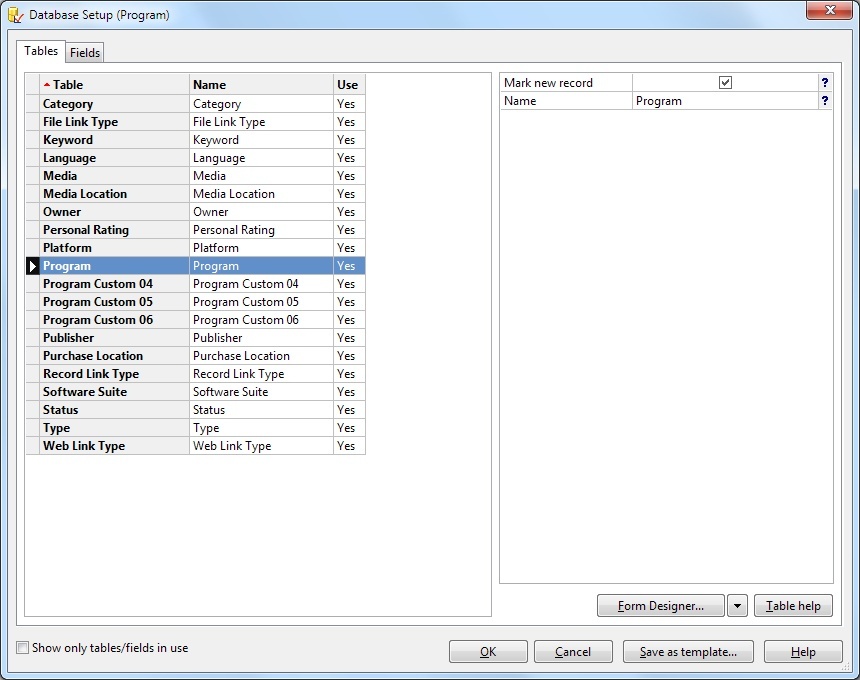Open Table help
The height and width of the screenshot is (680, 860).
793,606
